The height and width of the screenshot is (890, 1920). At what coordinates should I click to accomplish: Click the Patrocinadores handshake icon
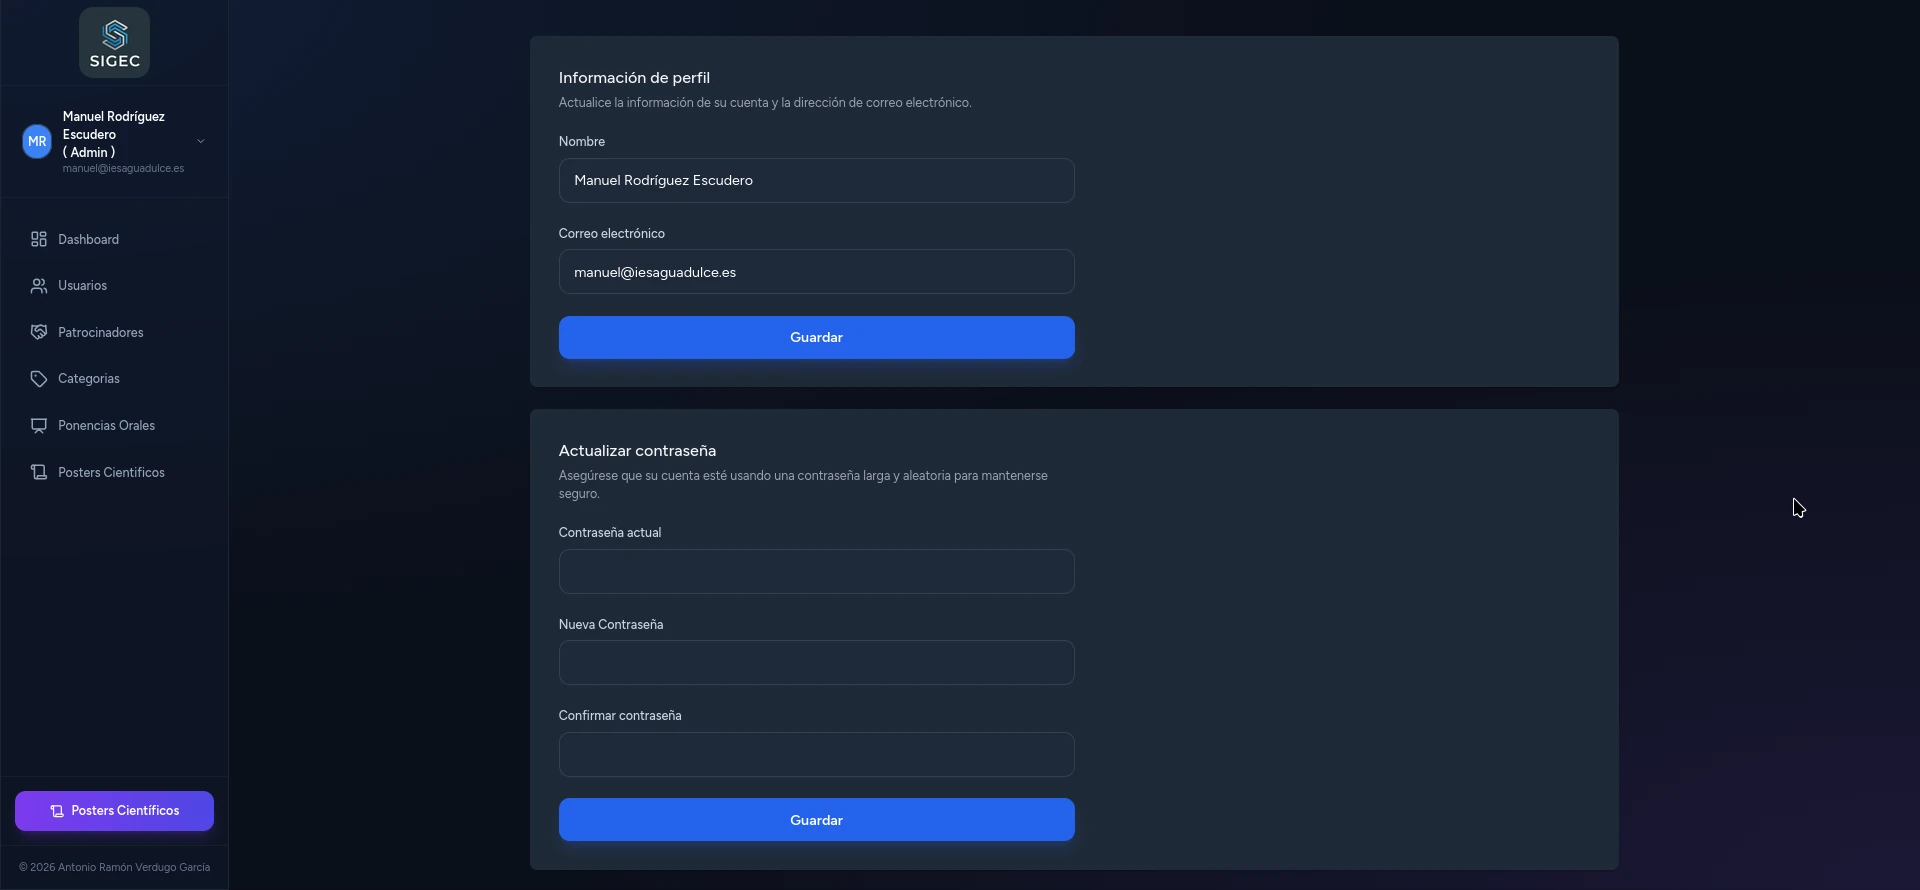coord(39,333)
